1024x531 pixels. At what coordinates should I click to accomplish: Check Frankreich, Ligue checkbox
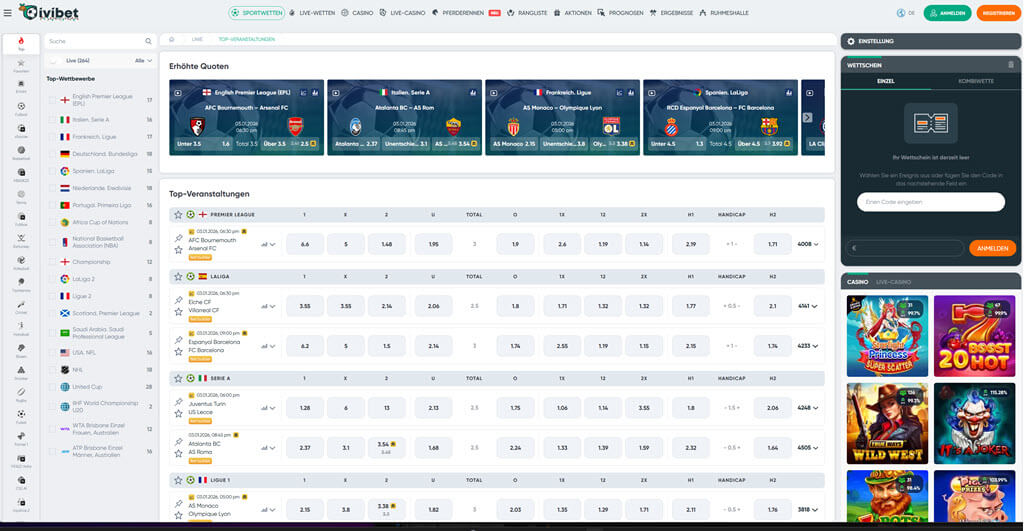click(53, 137)
